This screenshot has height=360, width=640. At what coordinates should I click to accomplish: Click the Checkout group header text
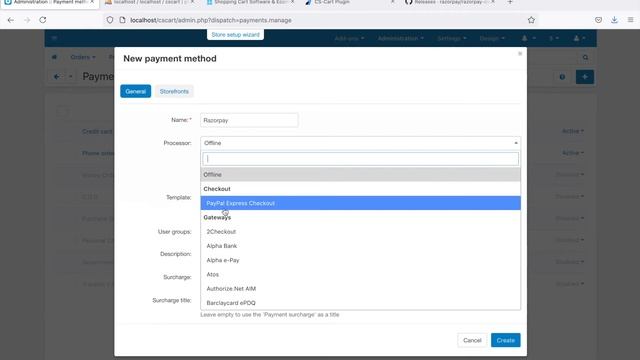[x=217, y=189]
